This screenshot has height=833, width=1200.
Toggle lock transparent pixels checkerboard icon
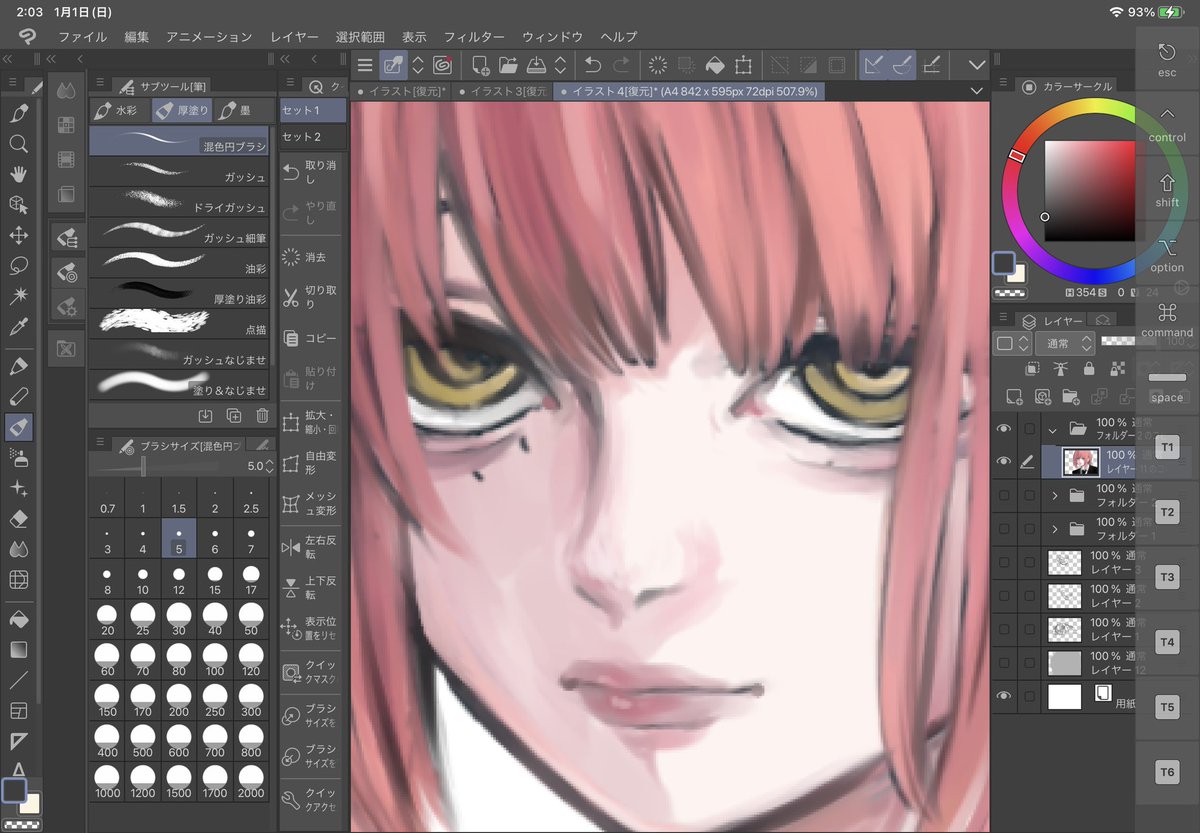(1119, 370)
